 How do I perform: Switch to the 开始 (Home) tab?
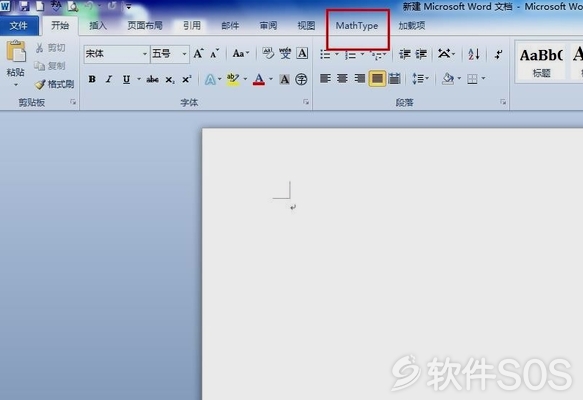pos(59,26)
